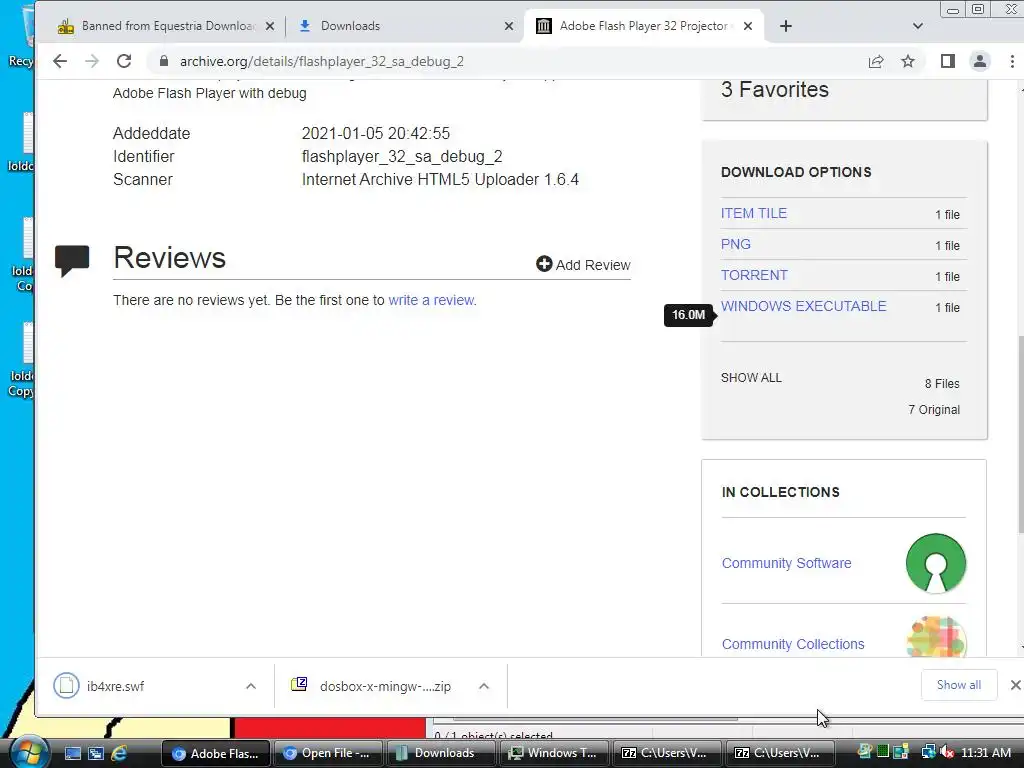
Task: Expand the tab search chevron
Action: pos(918,26)
